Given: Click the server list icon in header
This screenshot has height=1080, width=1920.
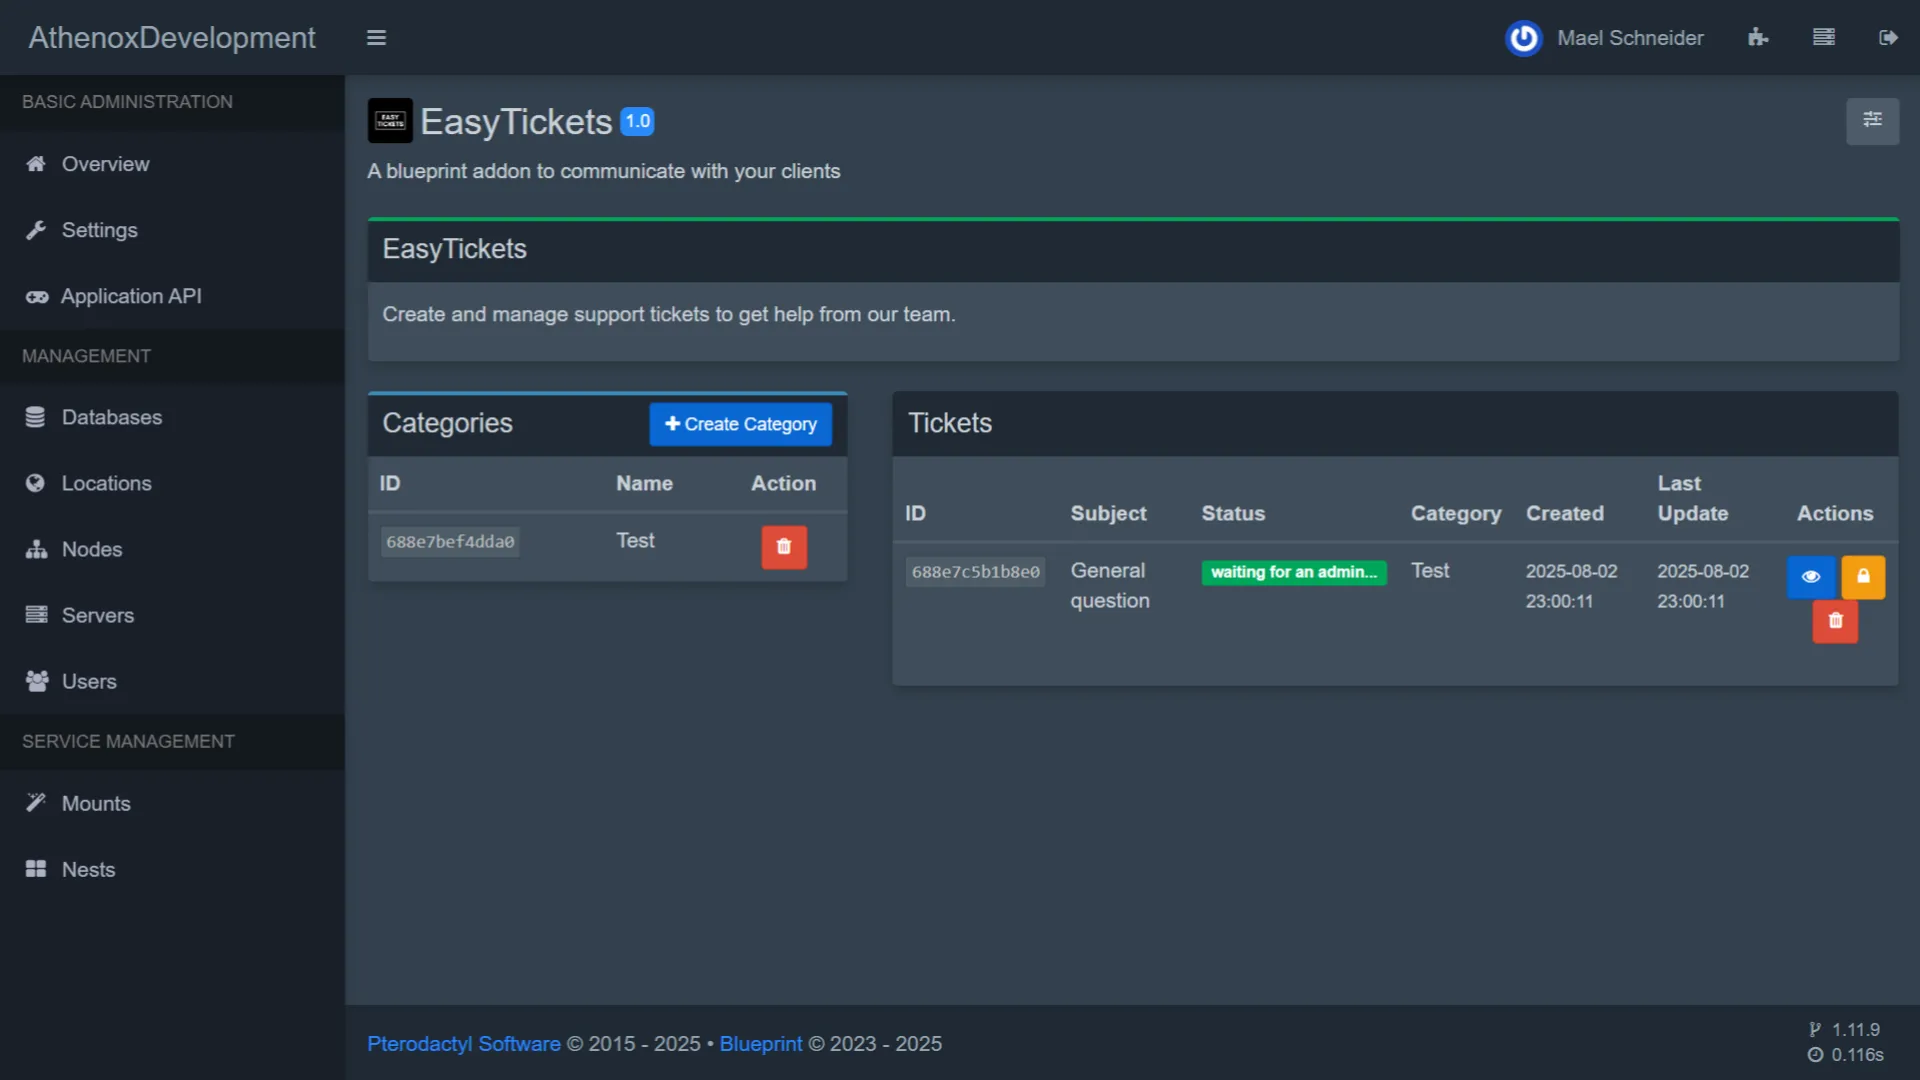Looking at the screenshot, I should pos(1823,38).
